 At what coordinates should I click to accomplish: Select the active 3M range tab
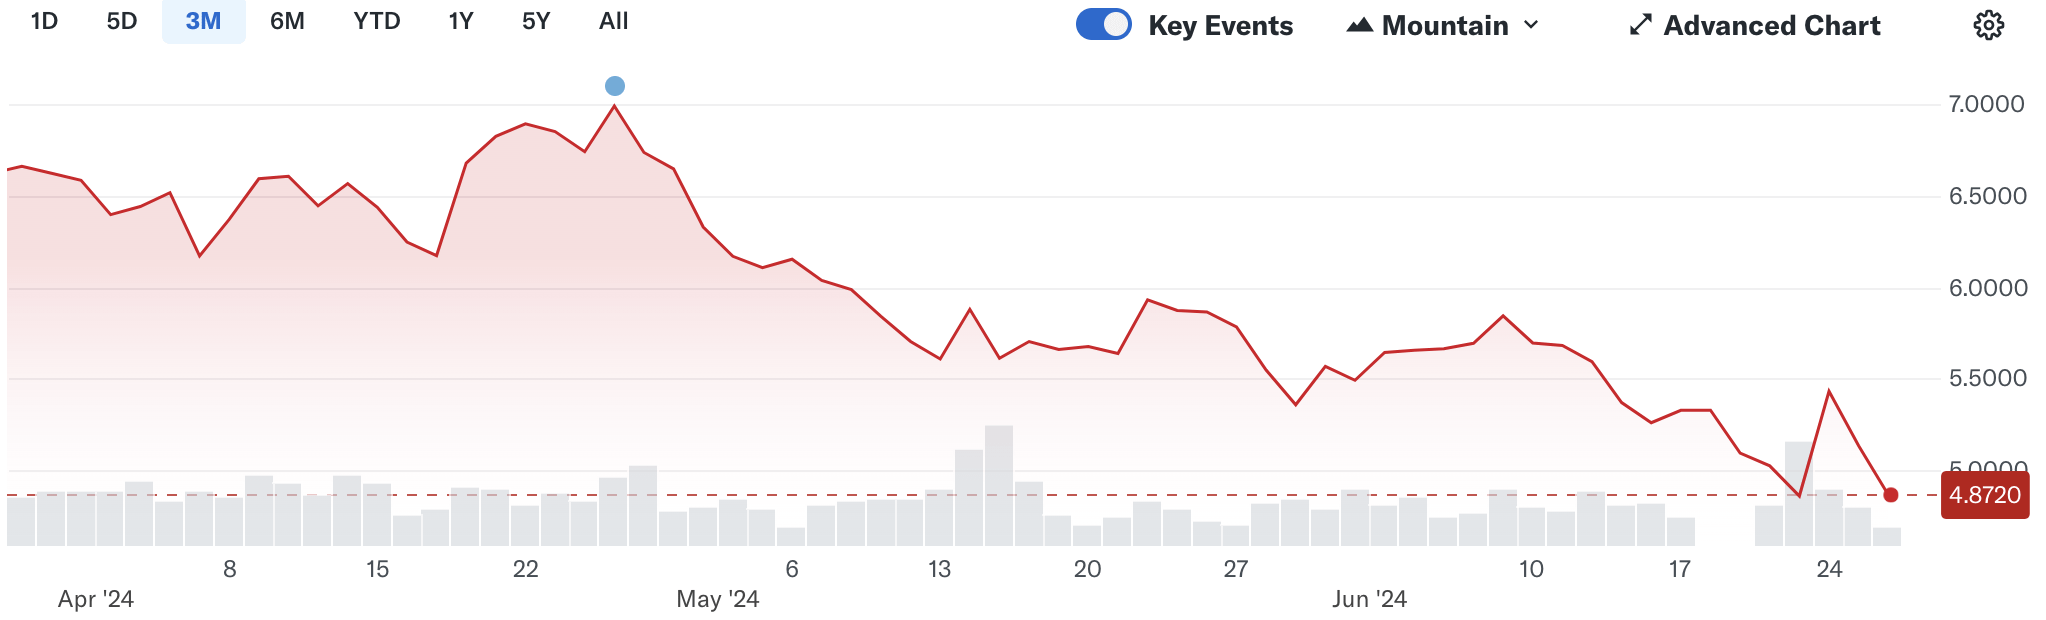tap(203, 22)
